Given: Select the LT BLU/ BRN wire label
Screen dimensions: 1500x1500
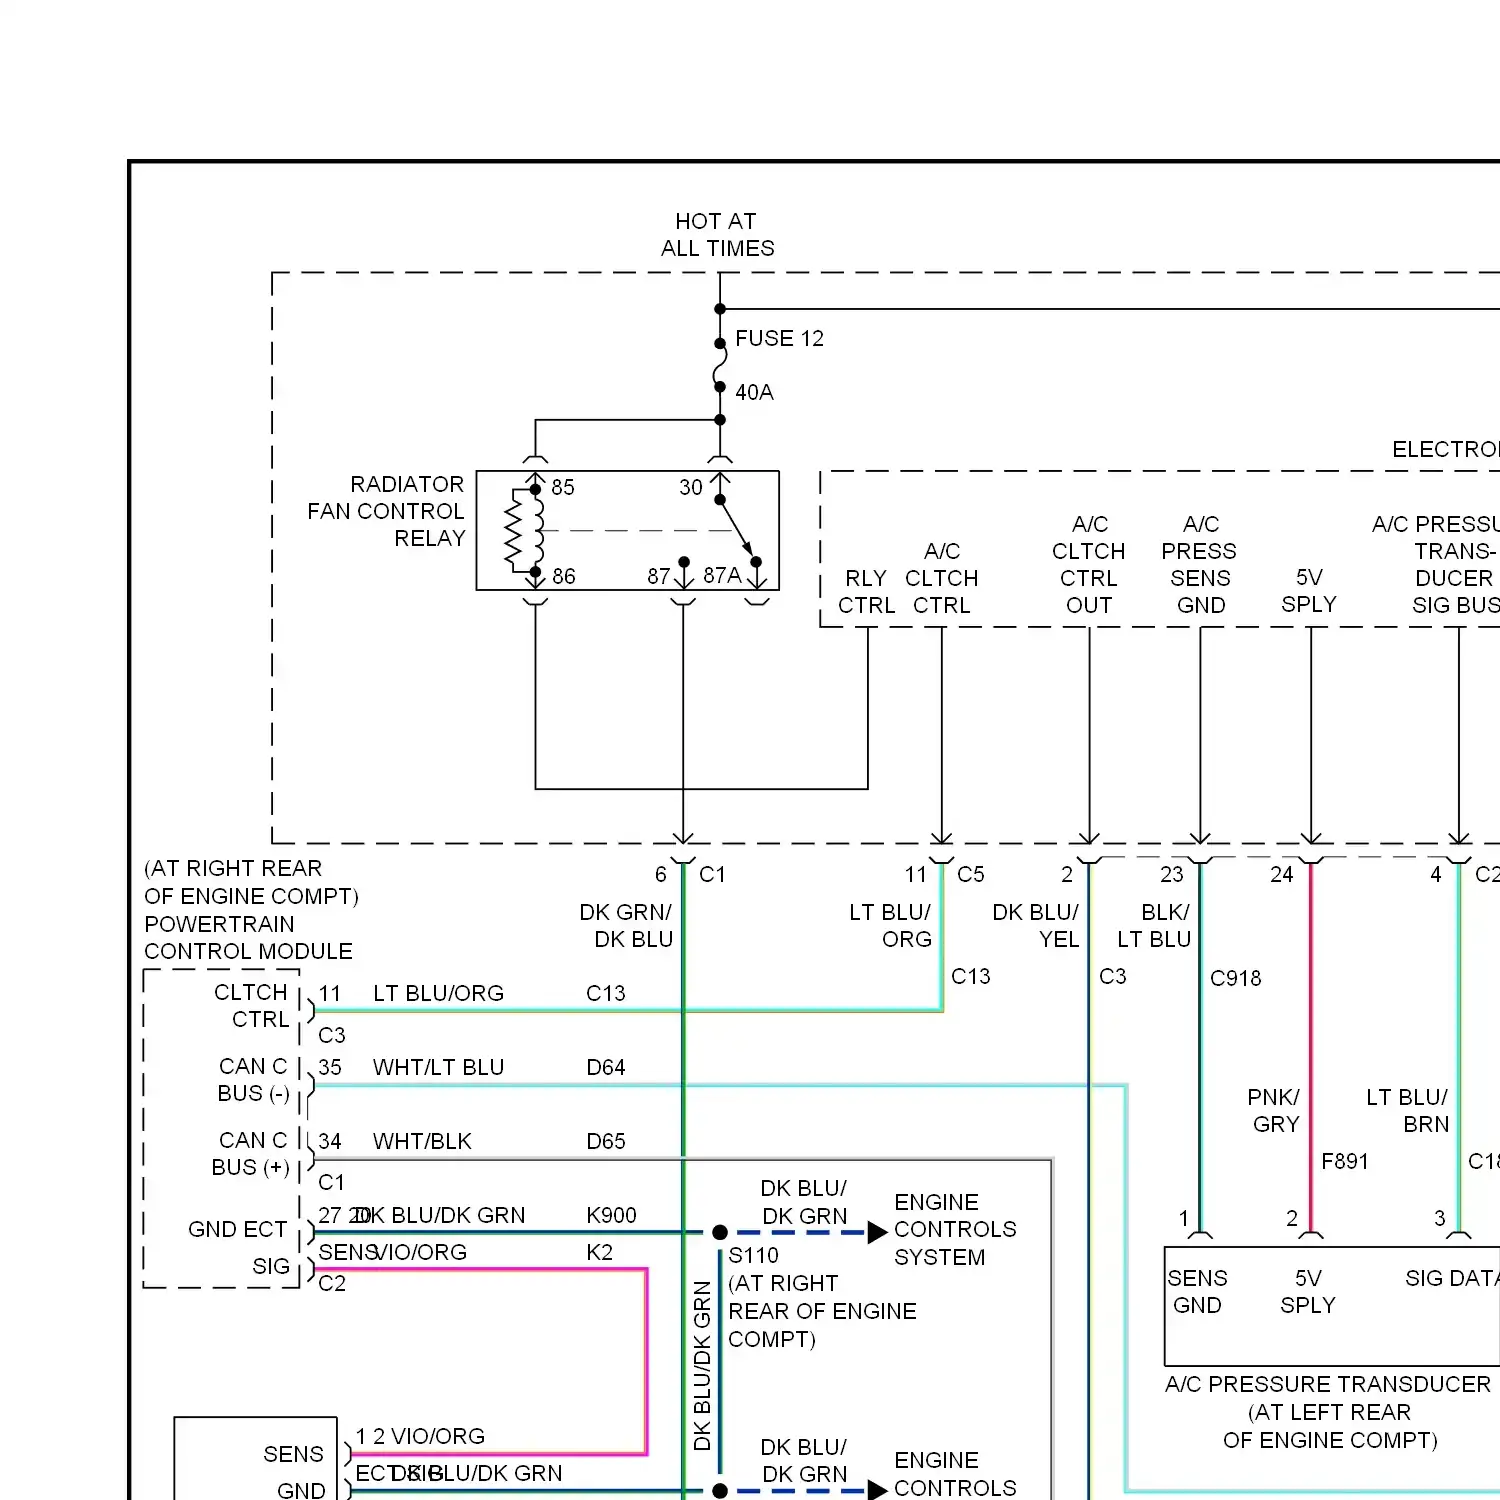Looking at the screenshot, I should [1407, 1110].
